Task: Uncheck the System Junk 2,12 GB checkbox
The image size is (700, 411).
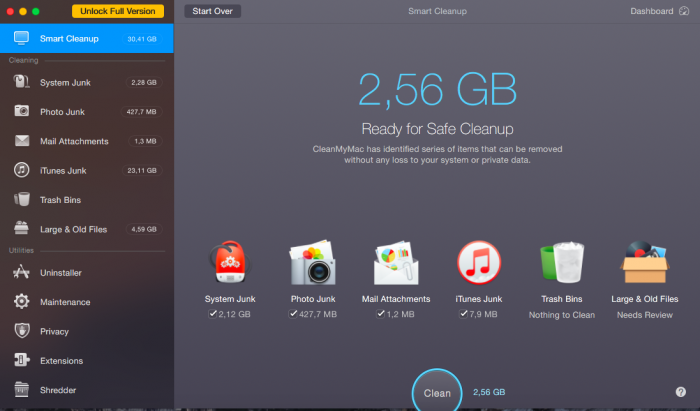Action: point(212,314)
